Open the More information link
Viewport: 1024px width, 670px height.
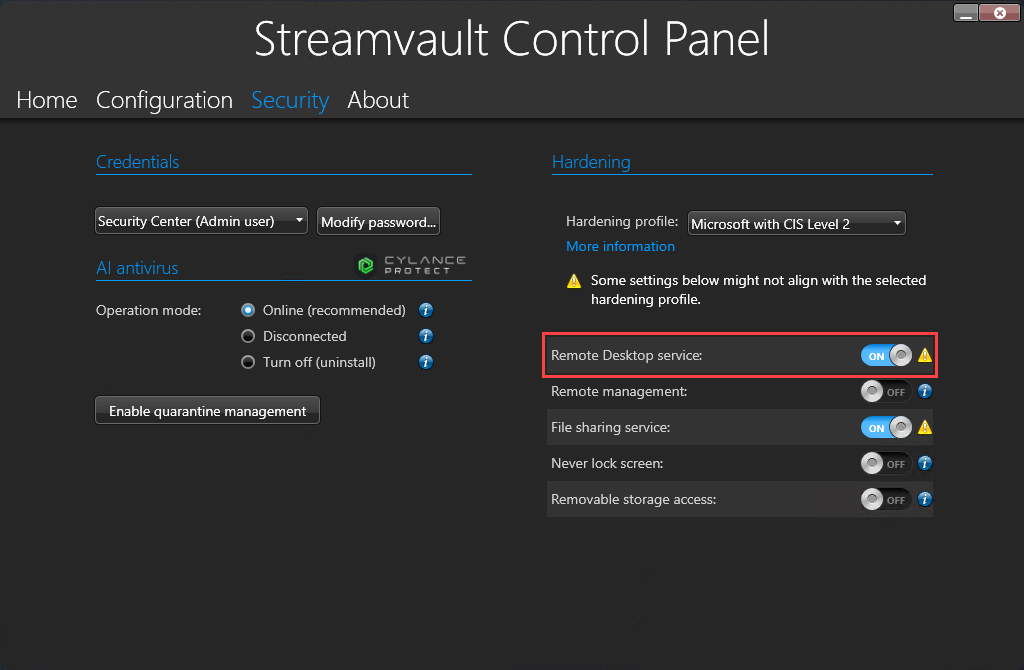tap(620, 246)
